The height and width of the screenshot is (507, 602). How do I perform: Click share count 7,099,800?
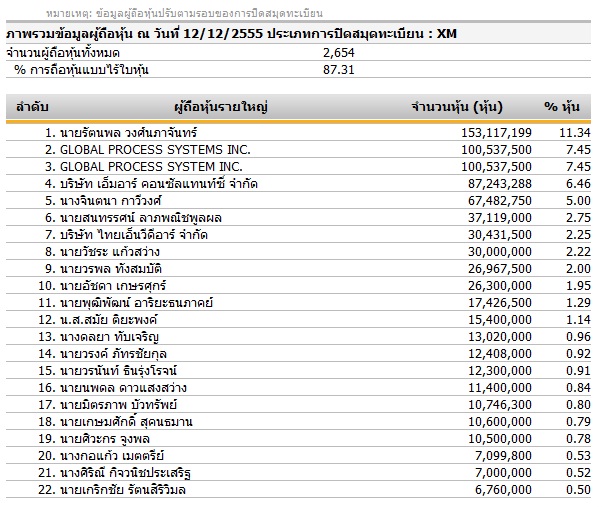click(x=503, y=456)
